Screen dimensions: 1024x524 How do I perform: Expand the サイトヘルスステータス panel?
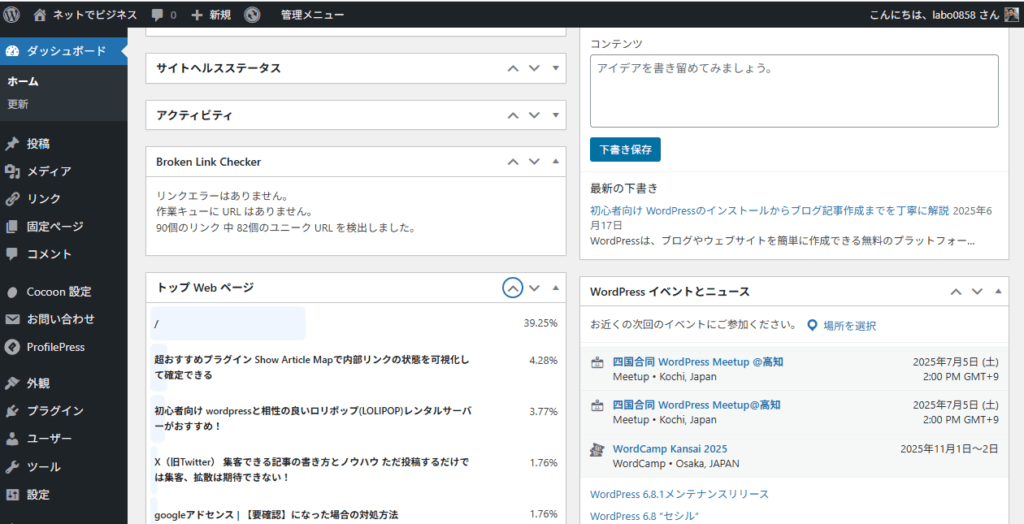(x=555, y=68)
